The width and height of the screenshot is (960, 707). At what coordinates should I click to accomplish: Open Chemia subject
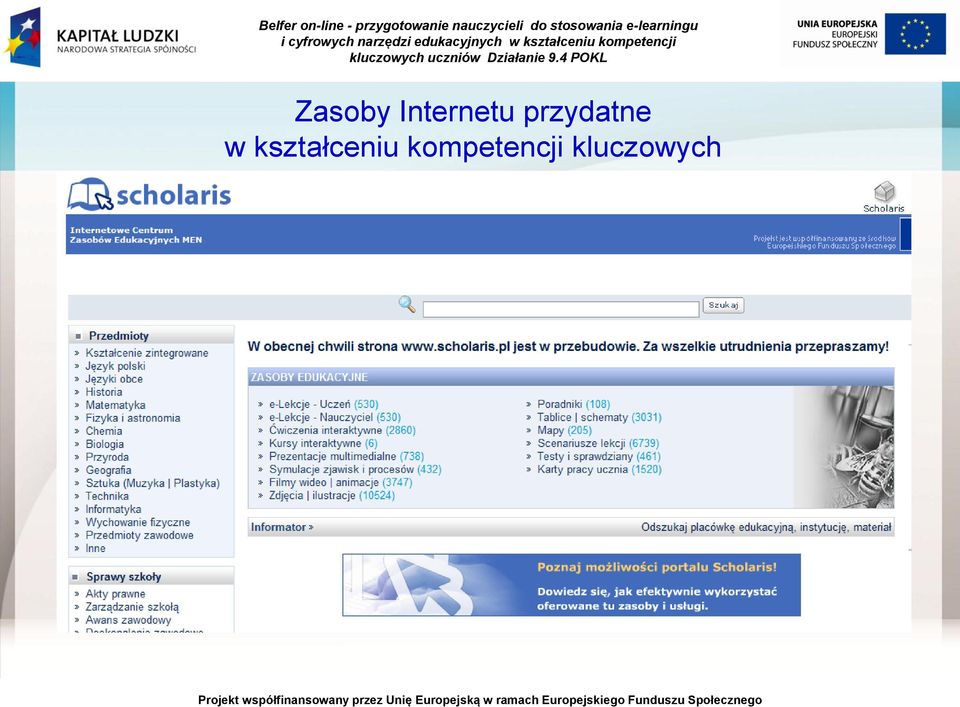tap(103, 431)
